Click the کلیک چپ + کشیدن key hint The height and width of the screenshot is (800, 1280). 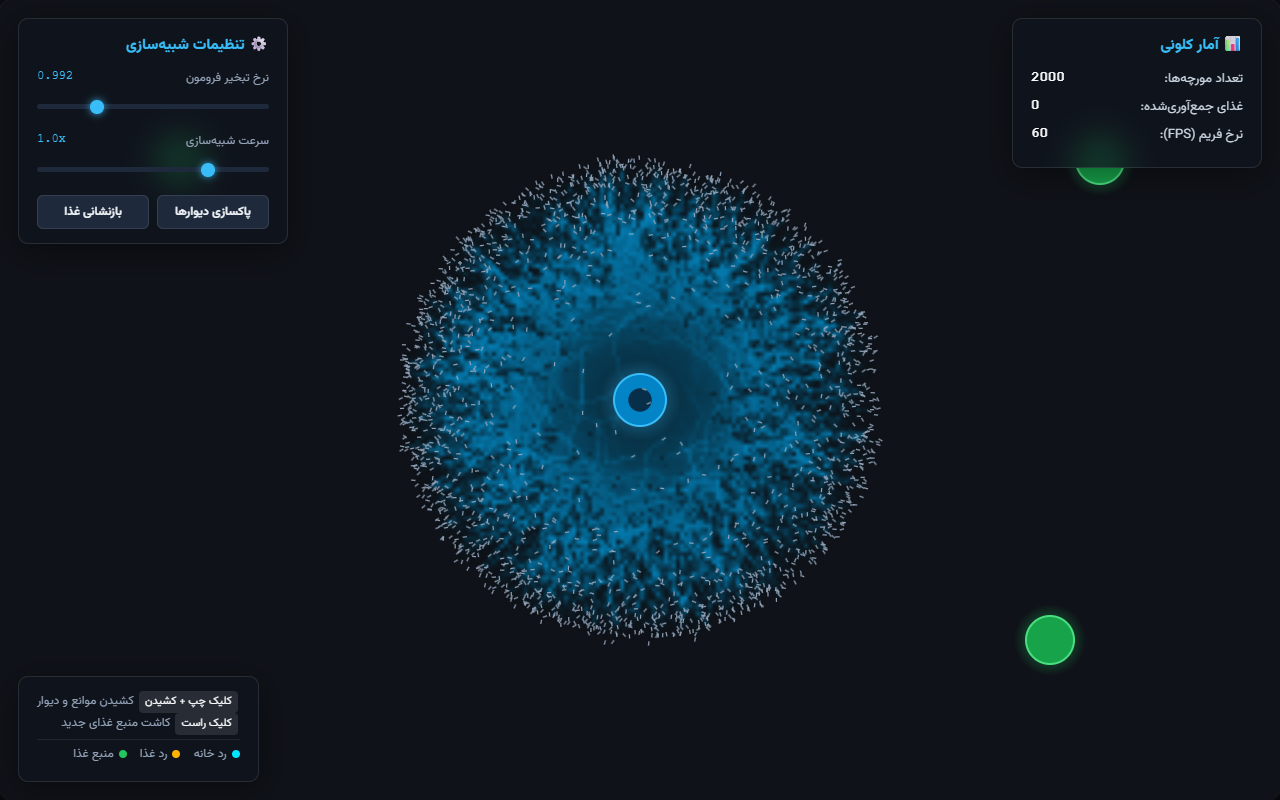pyautogui.click(x=188, y=701)
